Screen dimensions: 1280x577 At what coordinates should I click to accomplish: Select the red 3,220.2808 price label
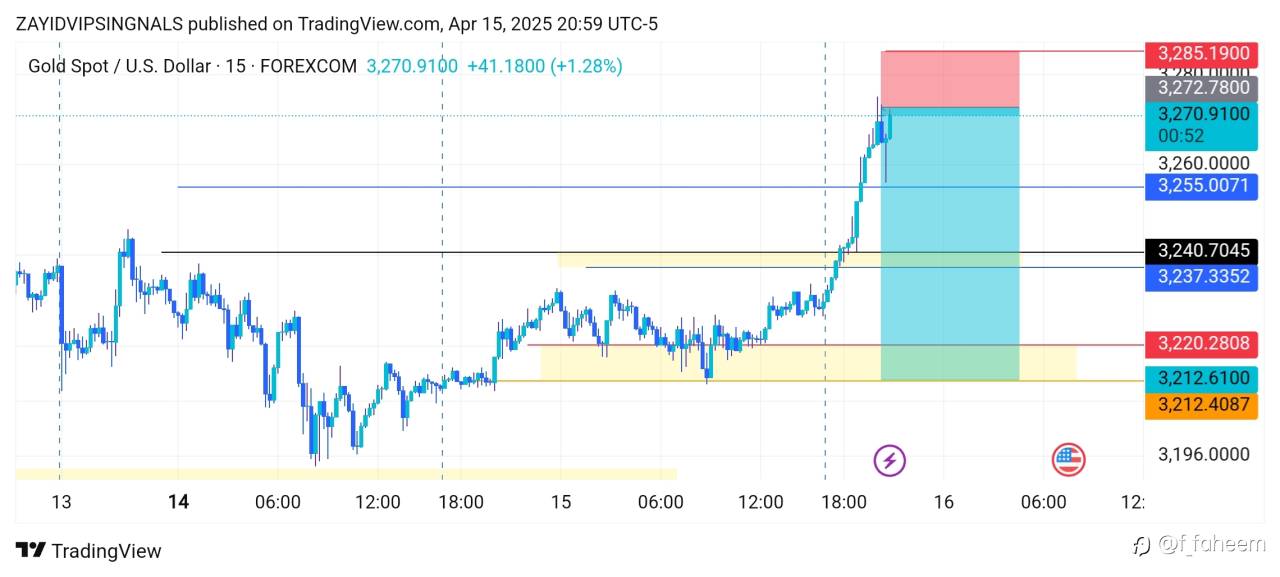[1201, 344]
